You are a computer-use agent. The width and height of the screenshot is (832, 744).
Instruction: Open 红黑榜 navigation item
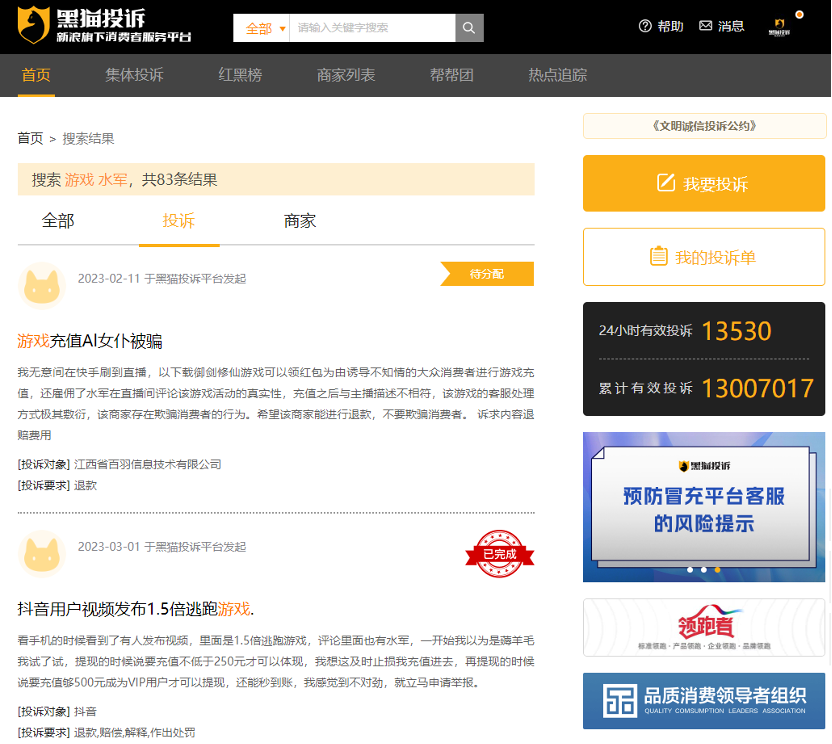(240, 75)
